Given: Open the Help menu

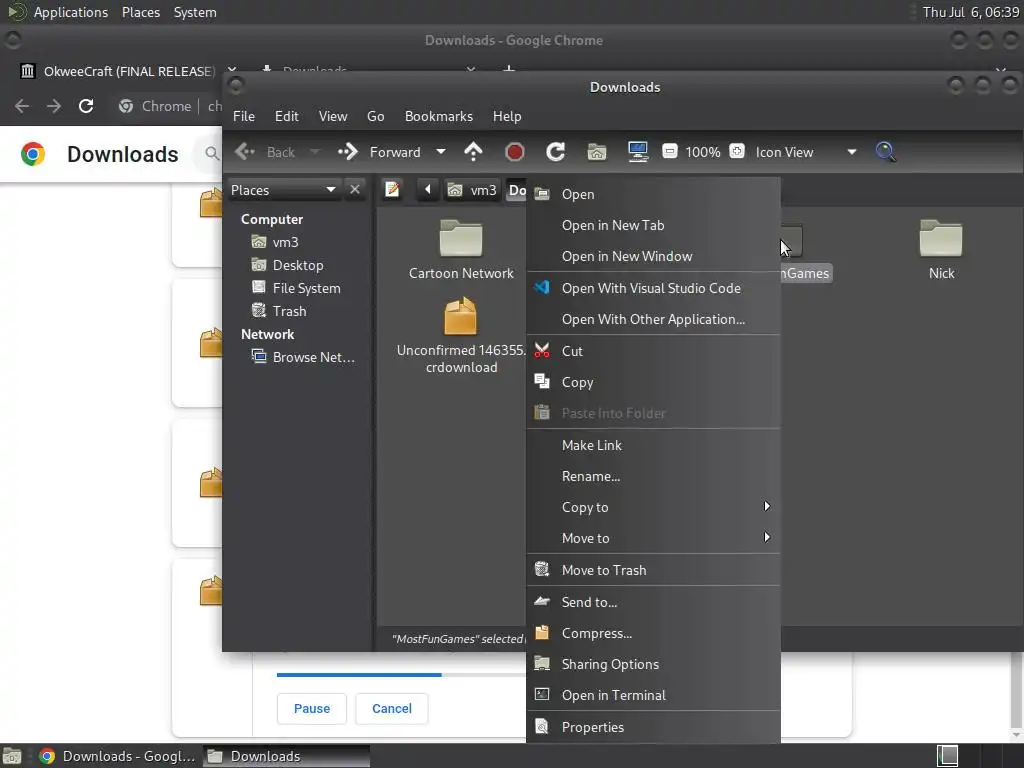Looking at the screenshot, I should 507,116.
